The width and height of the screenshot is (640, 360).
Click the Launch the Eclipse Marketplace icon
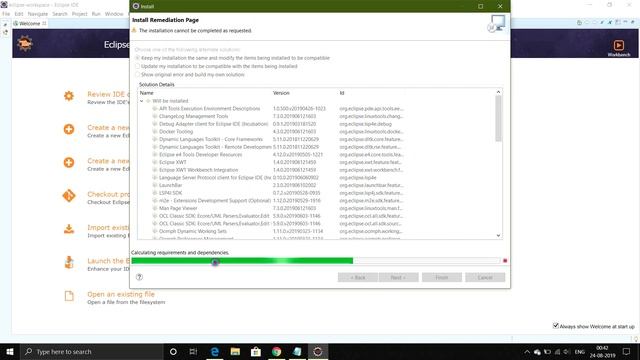pos(69,262)
